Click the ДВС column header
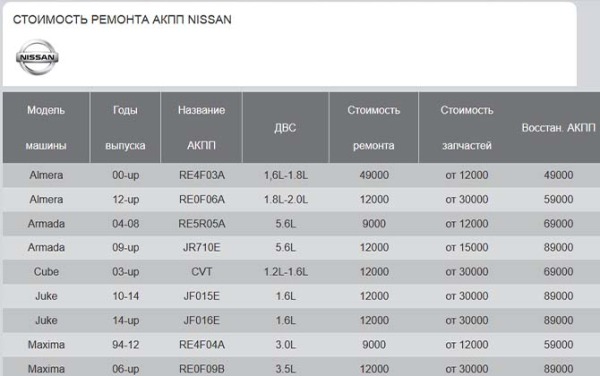The image size is (600, 376). pyautogui.click(x=285, y=127)
